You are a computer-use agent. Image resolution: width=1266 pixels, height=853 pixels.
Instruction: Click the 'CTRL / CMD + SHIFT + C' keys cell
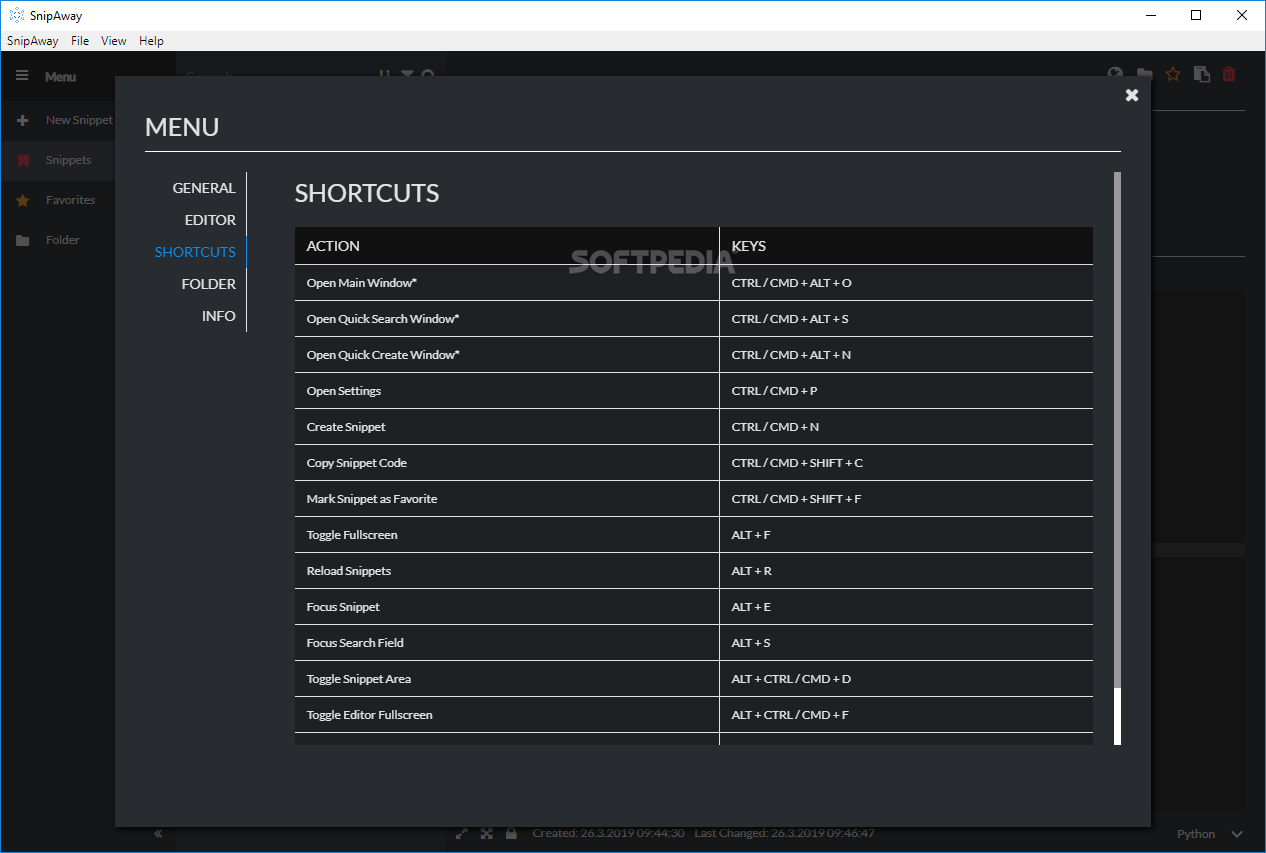point(906,463)
